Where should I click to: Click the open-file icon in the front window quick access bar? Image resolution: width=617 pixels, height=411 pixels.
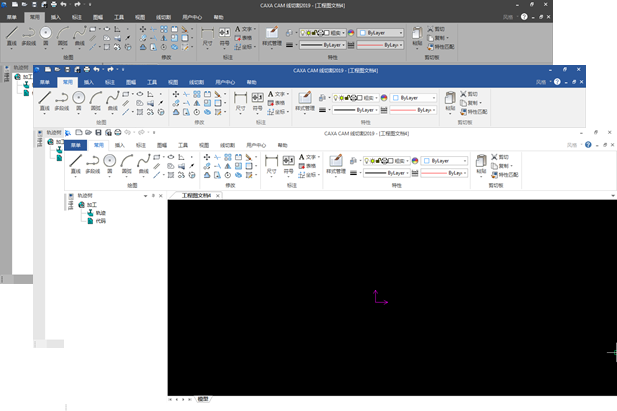point(89,132)
